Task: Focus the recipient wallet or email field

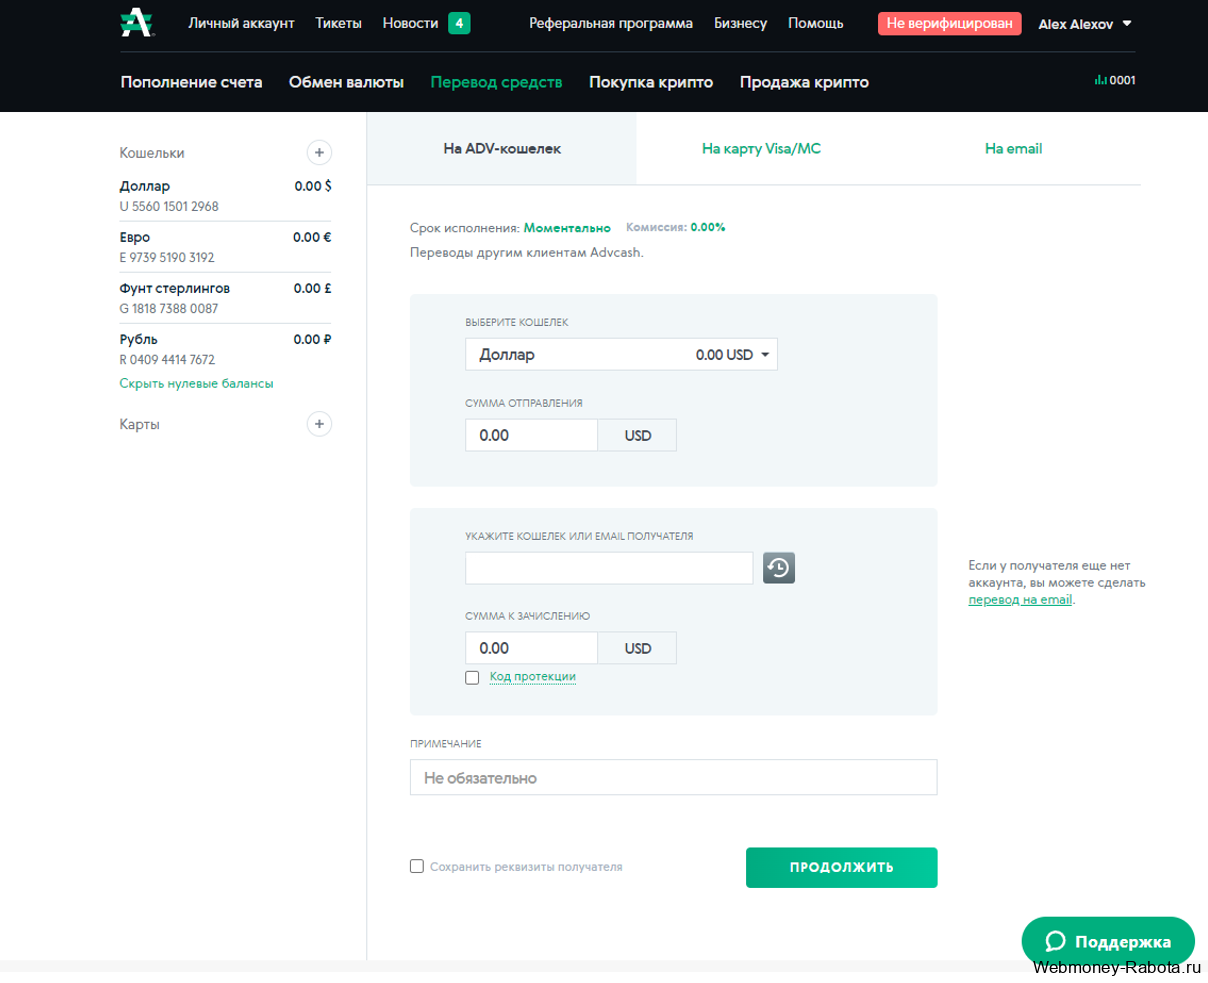Action: 609,568
